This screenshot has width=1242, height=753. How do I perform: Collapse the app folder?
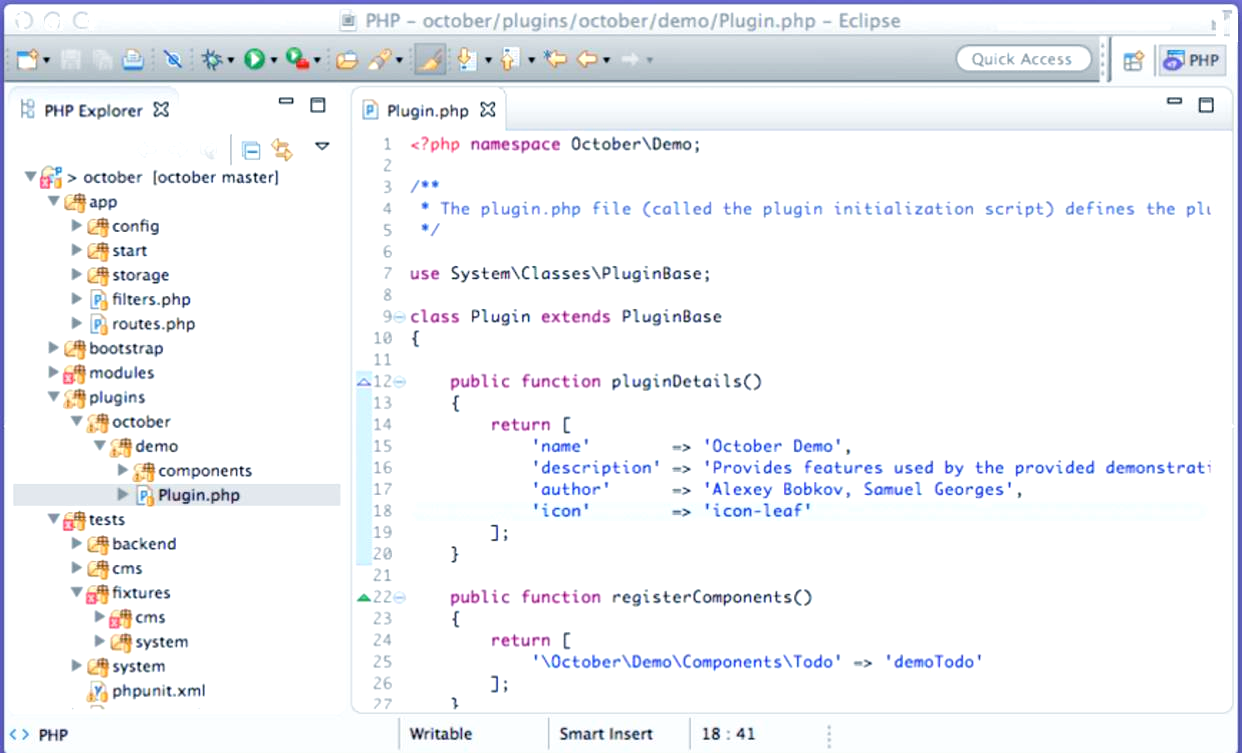[54, 202]
